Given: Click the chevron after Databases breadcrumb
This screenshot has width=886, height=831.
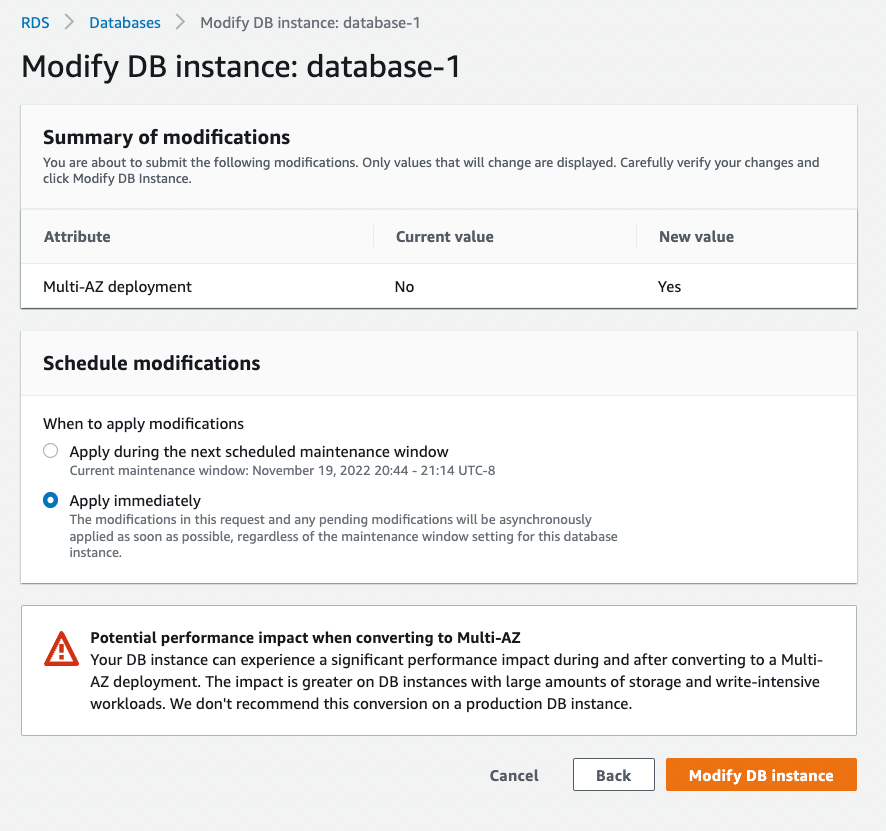Looking at the screenshot, I should click(180, 23).
